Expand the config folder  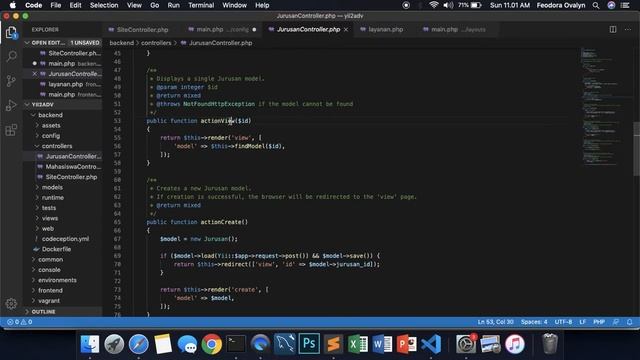(x=37, y=136)
